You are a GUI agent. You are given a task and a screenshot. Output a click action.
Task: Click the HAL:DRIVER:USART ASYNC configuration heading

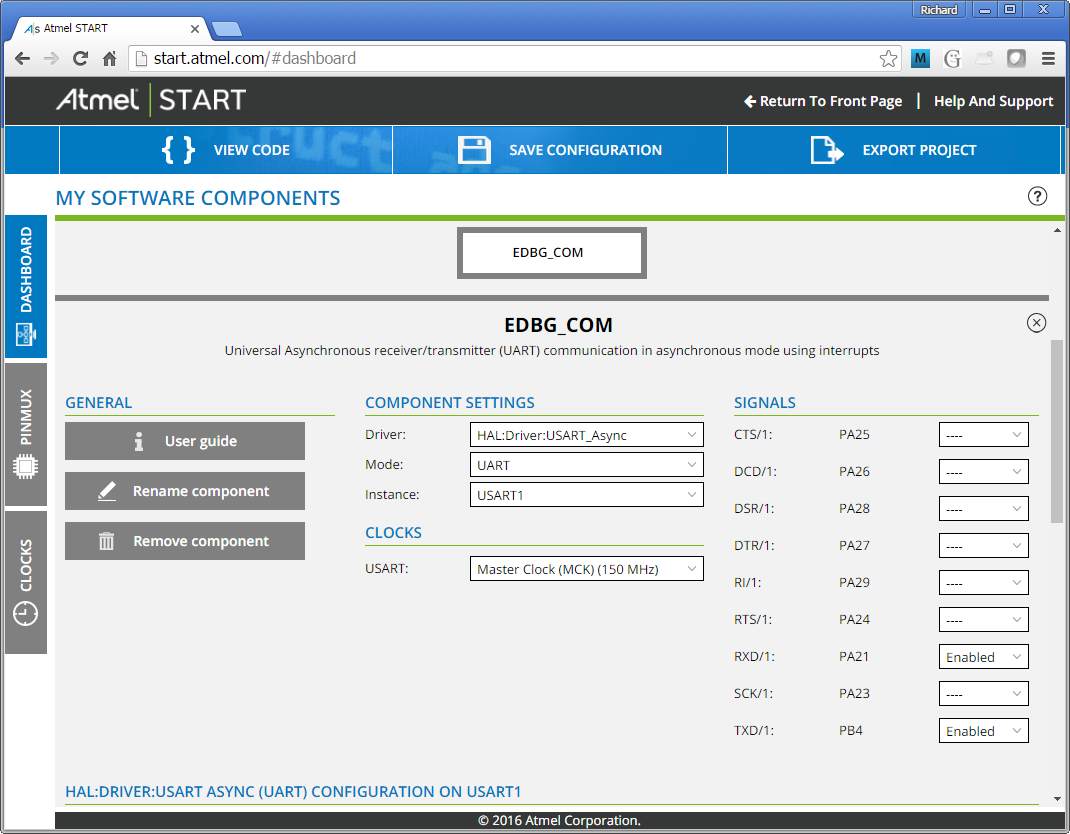coord(293,792)
